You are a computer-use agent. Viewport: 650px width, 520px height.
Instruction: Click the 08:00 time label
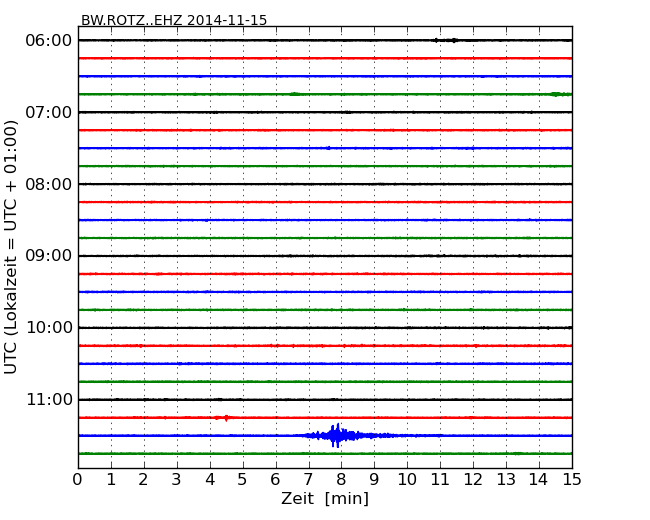pos(49,184)
